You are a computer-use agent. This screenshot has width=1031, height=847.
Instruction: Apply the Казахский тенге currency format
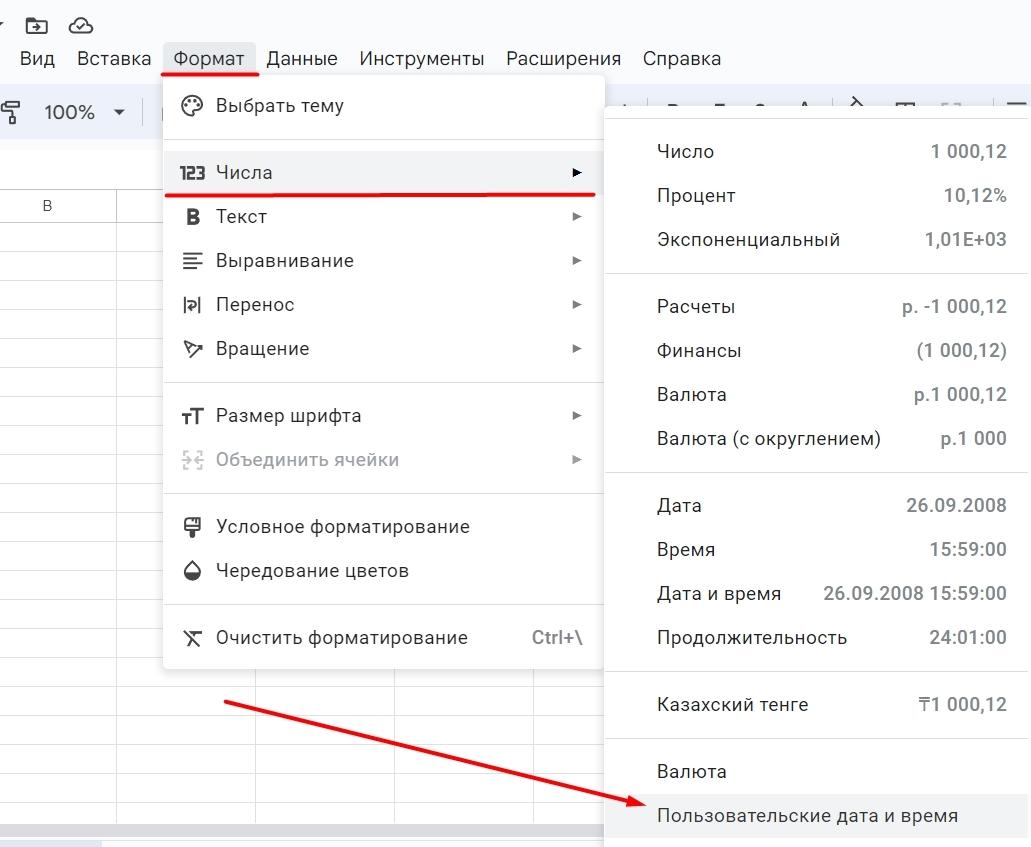click(x=732, y=705)
